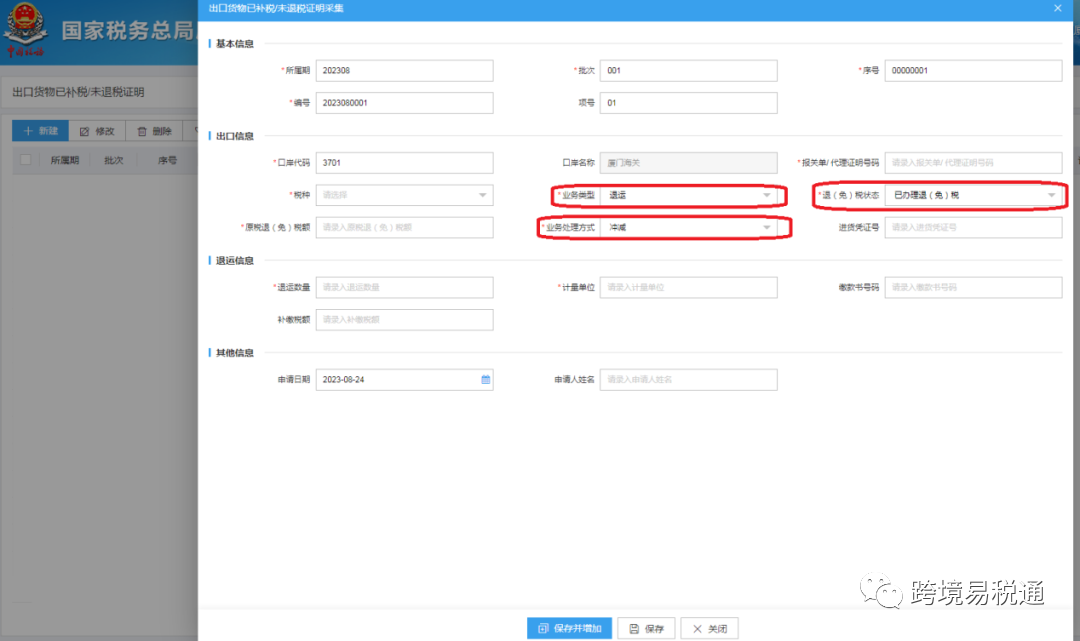Image resolution: width=1080 pixels, height=641 pixels.
Task: Open the 税种 dropdown
Action: 404,195
